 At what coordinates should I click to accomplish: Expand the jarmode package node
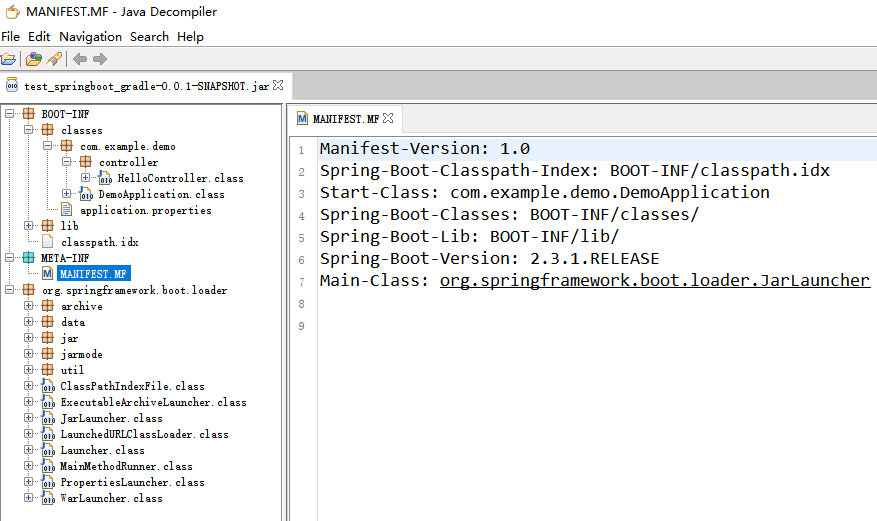pos(29,354)
